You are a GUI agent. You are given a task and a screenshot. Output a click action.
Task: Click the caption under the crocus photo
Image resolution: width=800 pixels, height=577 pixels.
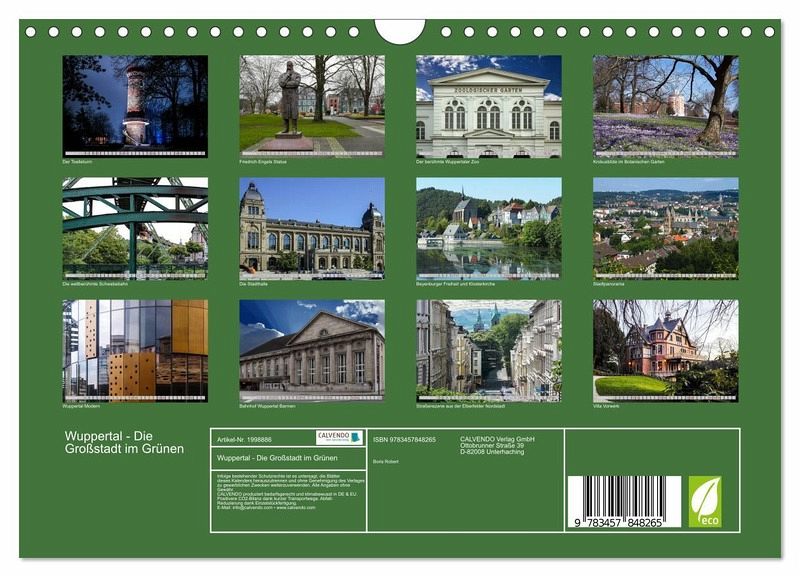click(x=629, y=162)
